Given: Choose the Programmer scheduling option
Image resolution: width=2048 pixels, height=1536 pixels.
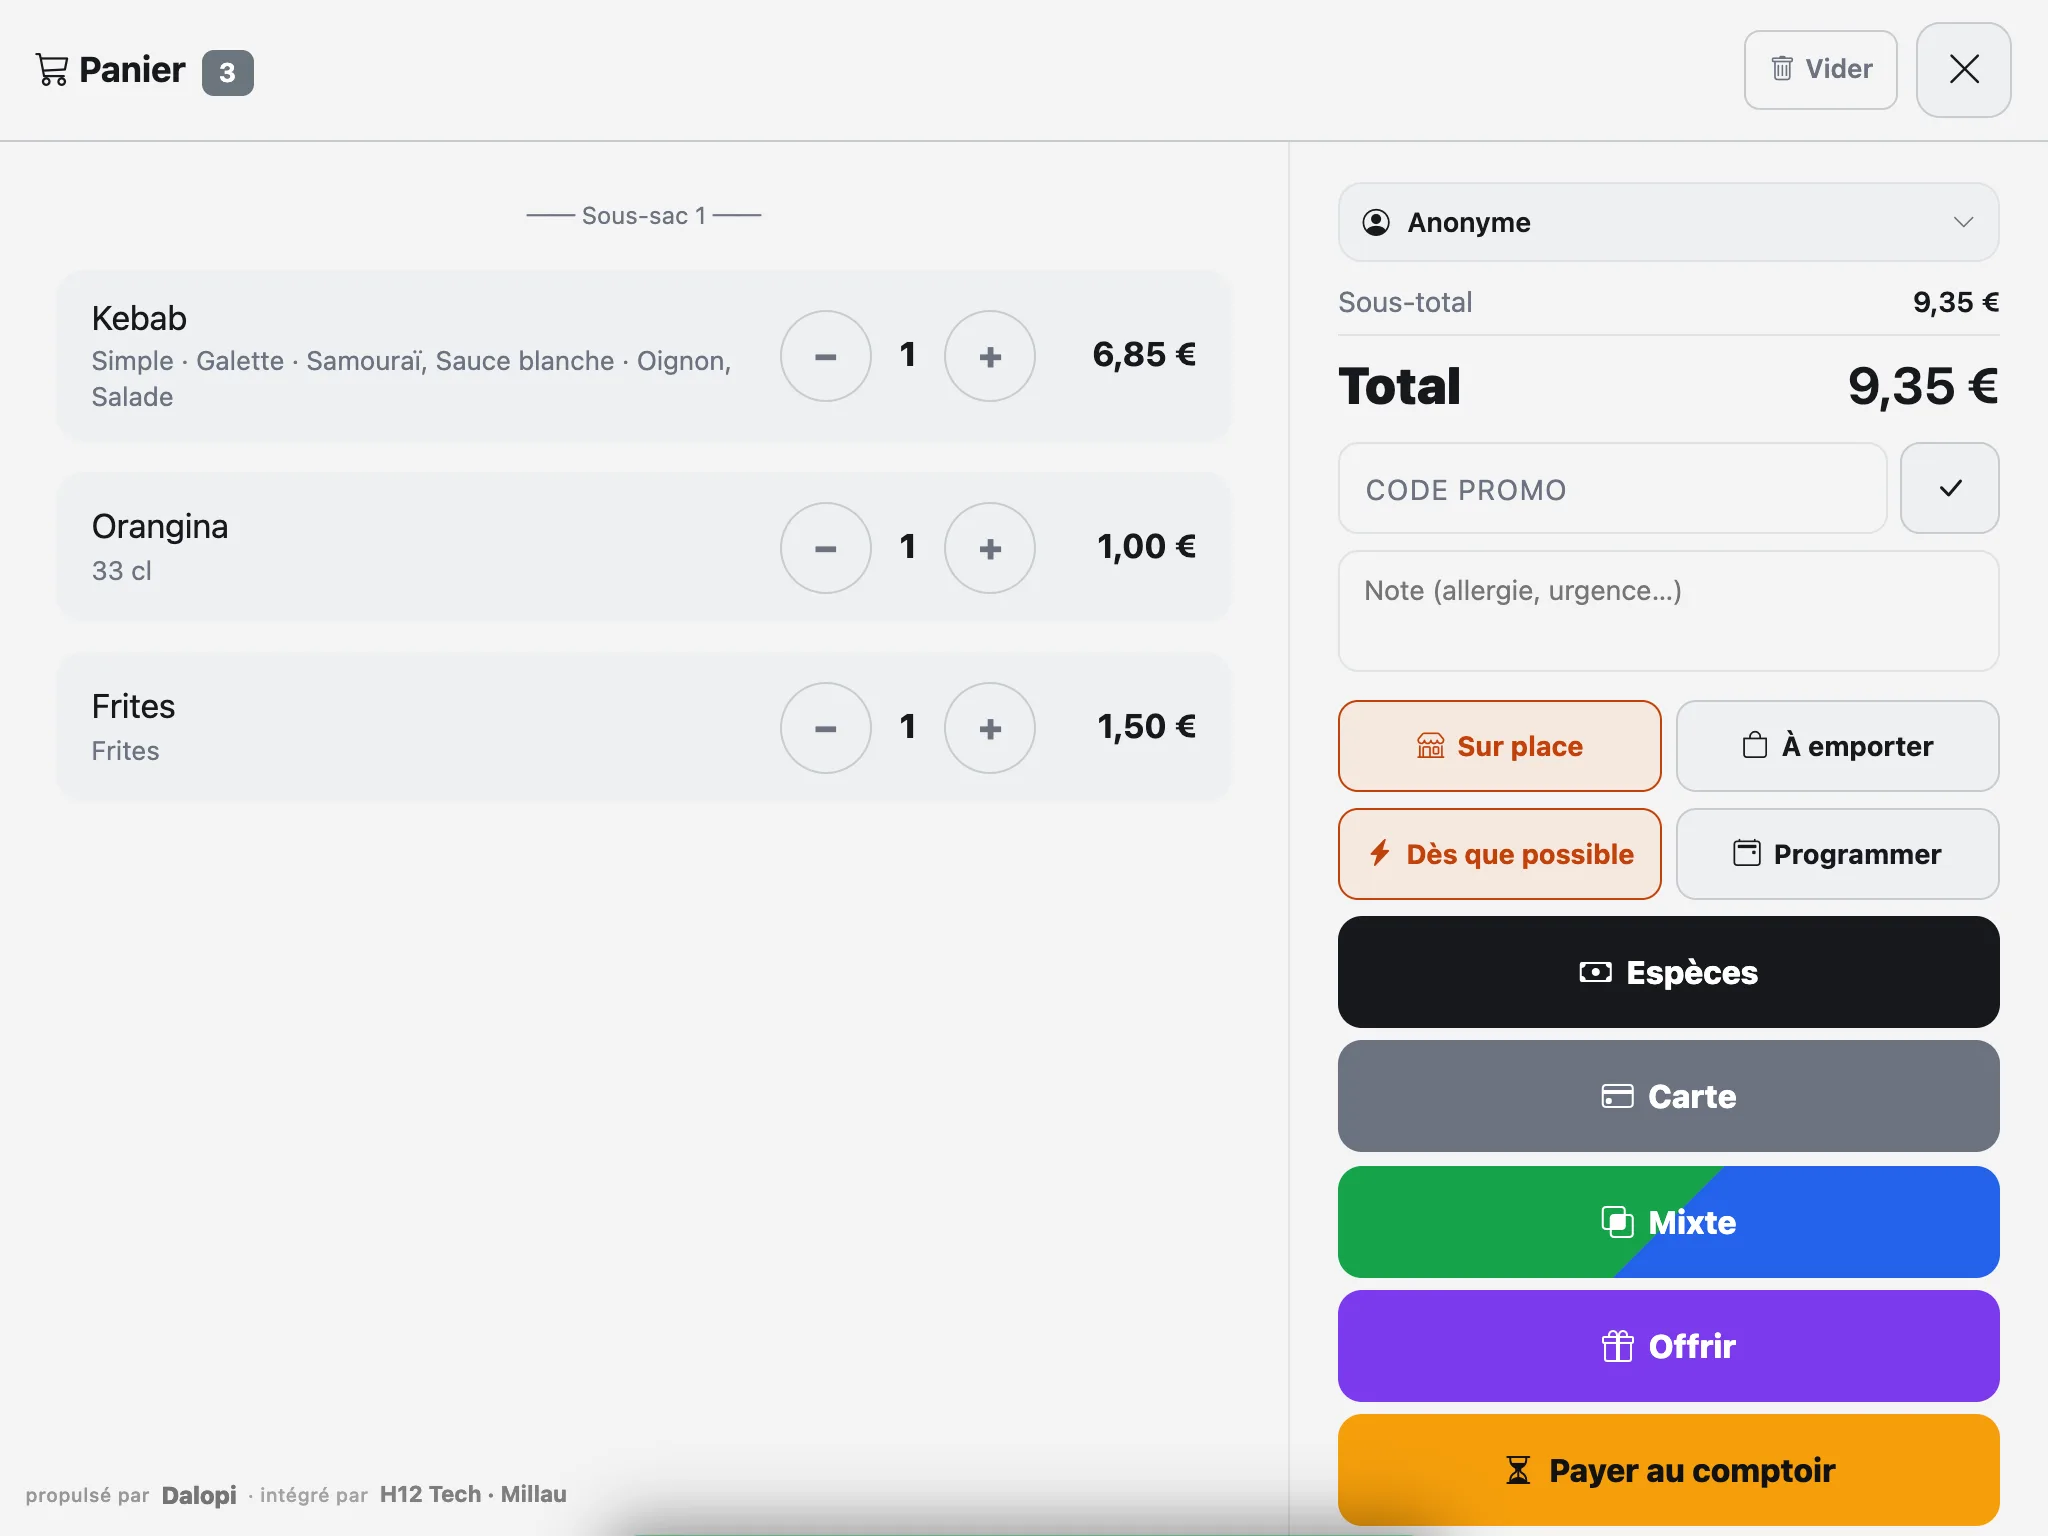Looking at the screenshot, I should tap(1837, 854).
